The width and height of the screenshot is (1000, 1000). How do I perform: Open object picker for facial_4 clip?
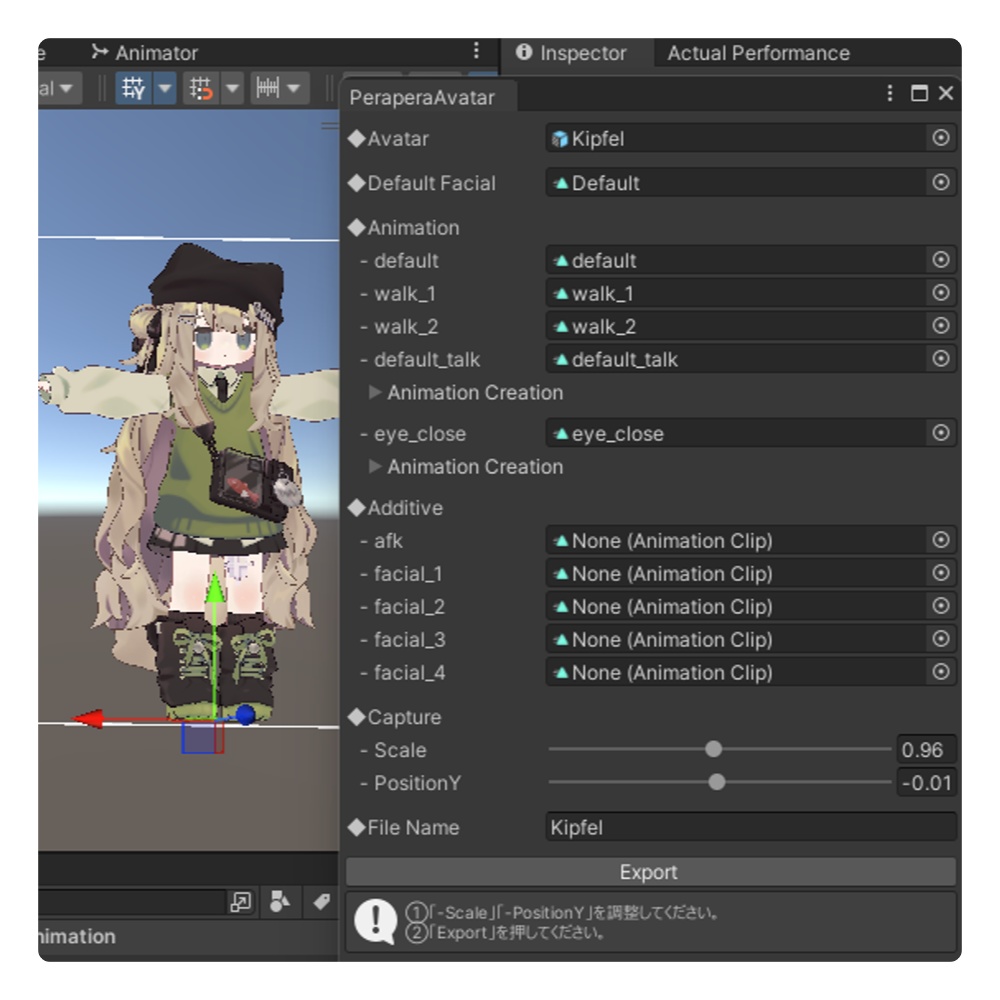coord(941,672)
